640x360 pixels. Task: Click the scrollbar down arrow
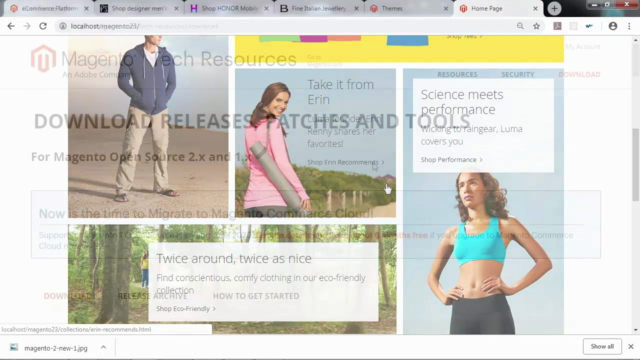coord(636,330)
